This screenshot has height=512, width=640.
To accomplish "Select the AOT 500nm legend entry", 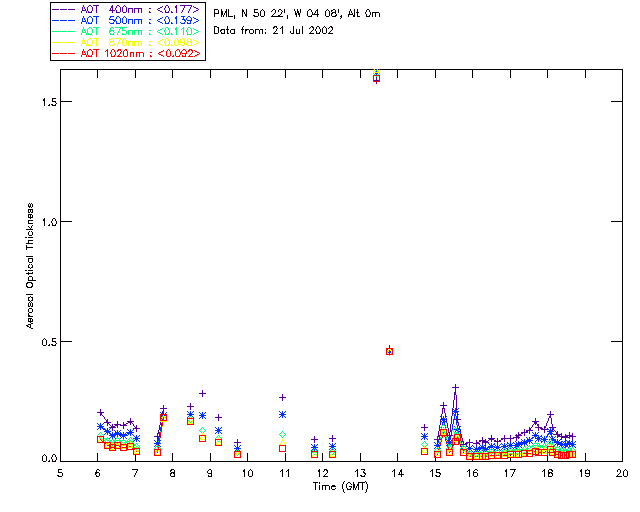I will 128,20.
